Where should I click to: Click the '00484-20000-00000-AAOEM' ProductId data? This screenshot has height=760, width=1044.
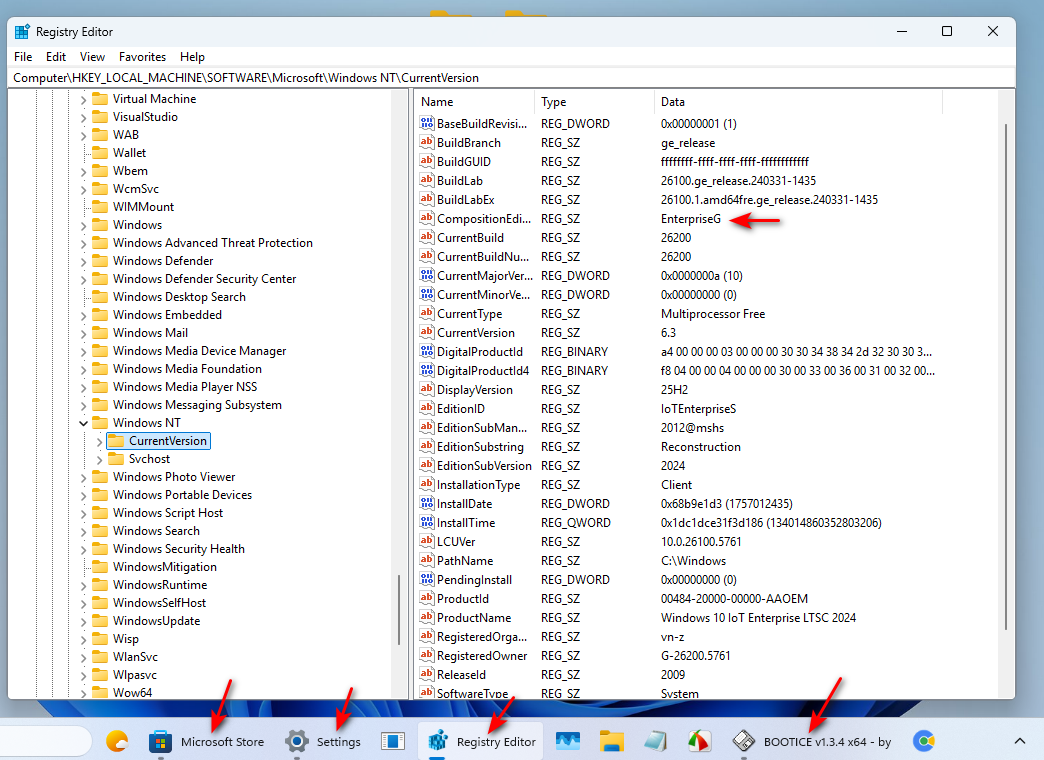734,599
